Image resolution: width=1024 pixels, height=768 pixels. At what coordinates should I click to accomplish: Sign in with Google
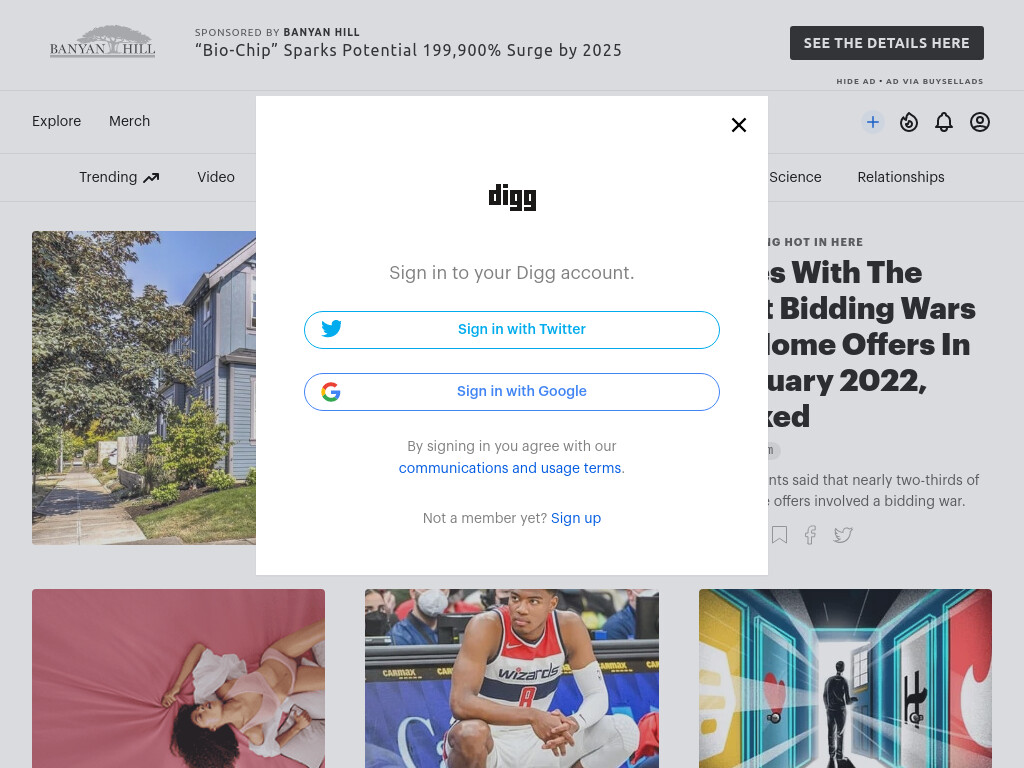[512, 392]
